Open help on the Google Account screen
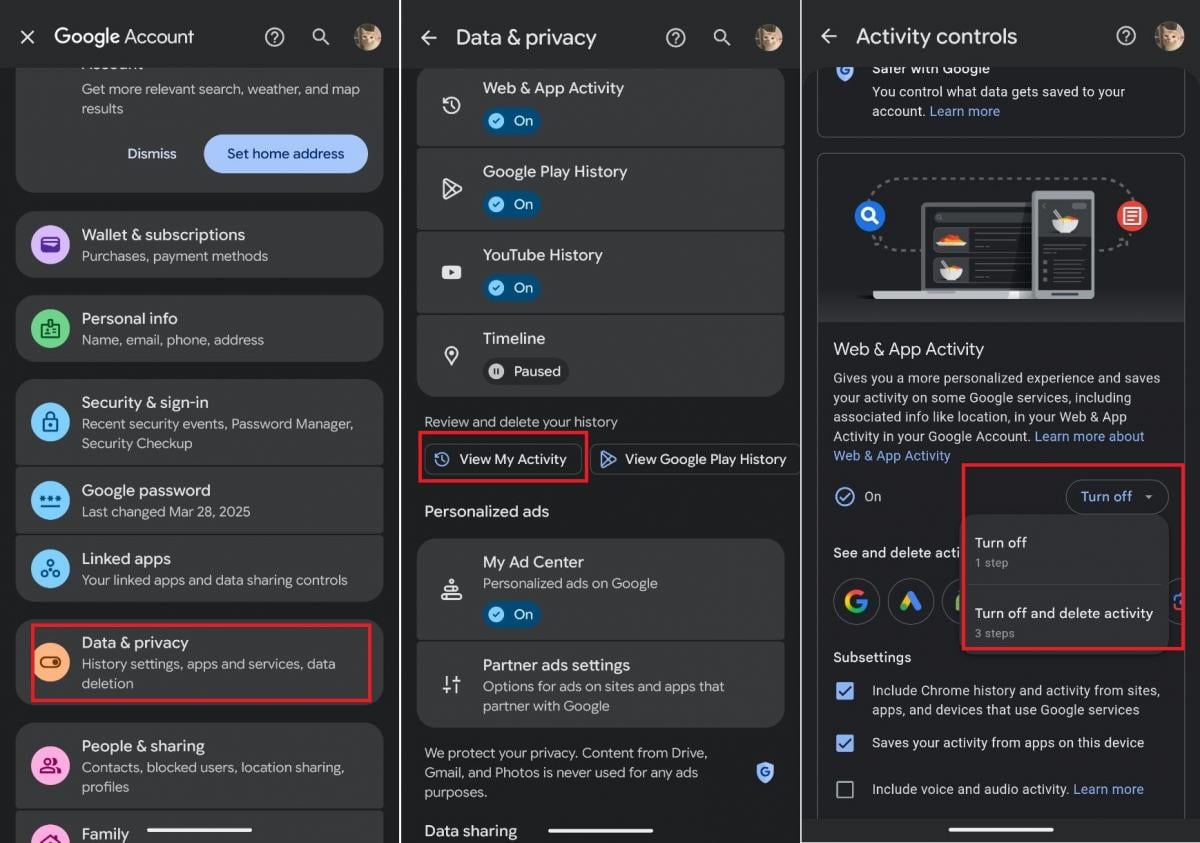The width and height of the screenshot is (1200, 843). [x=274, y=37]
